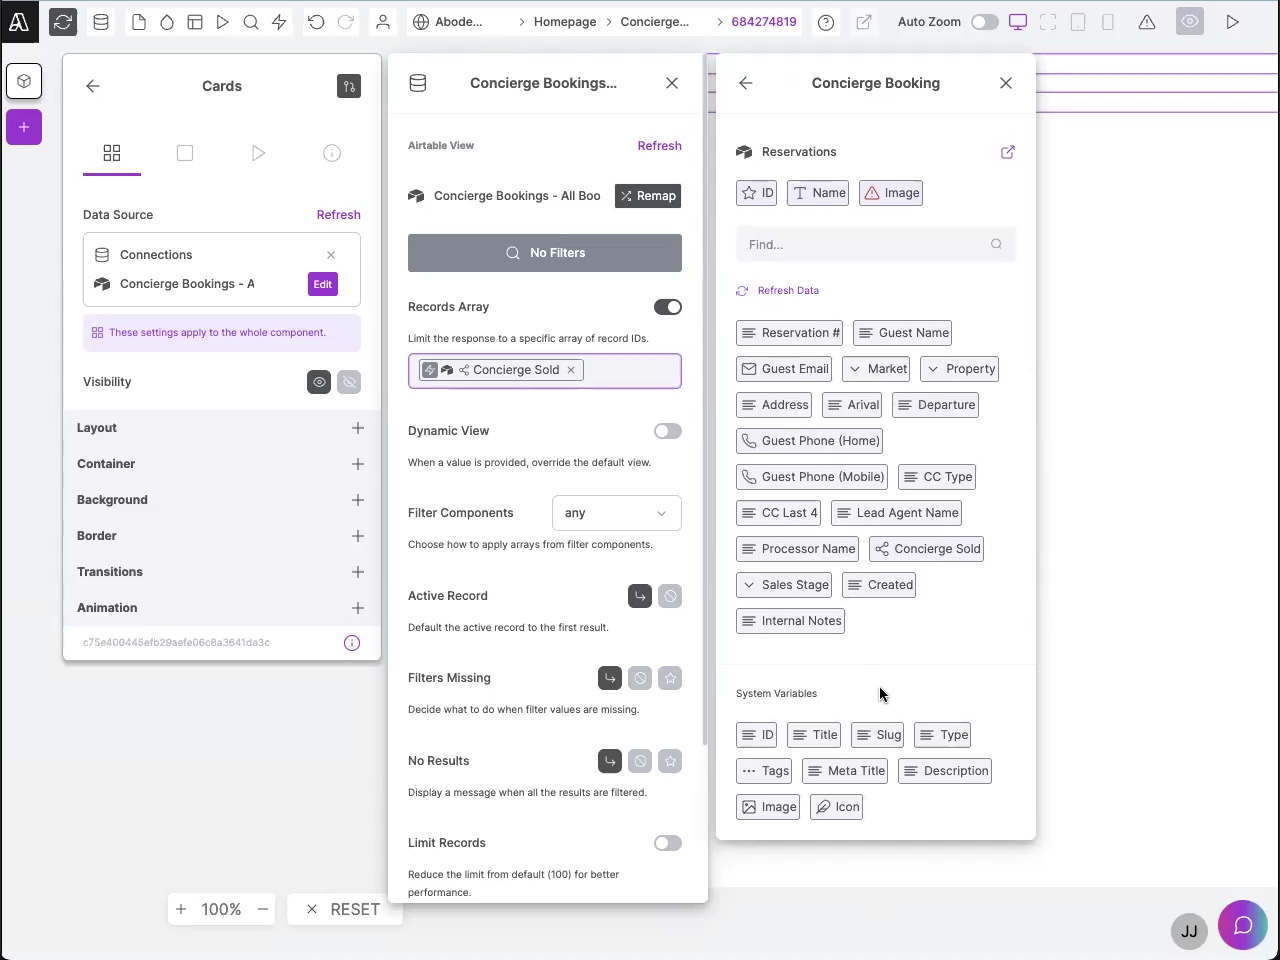The height and width of the screenshot is (960, 1280).
Task: Click the Remap button
Action: [648, 196]
